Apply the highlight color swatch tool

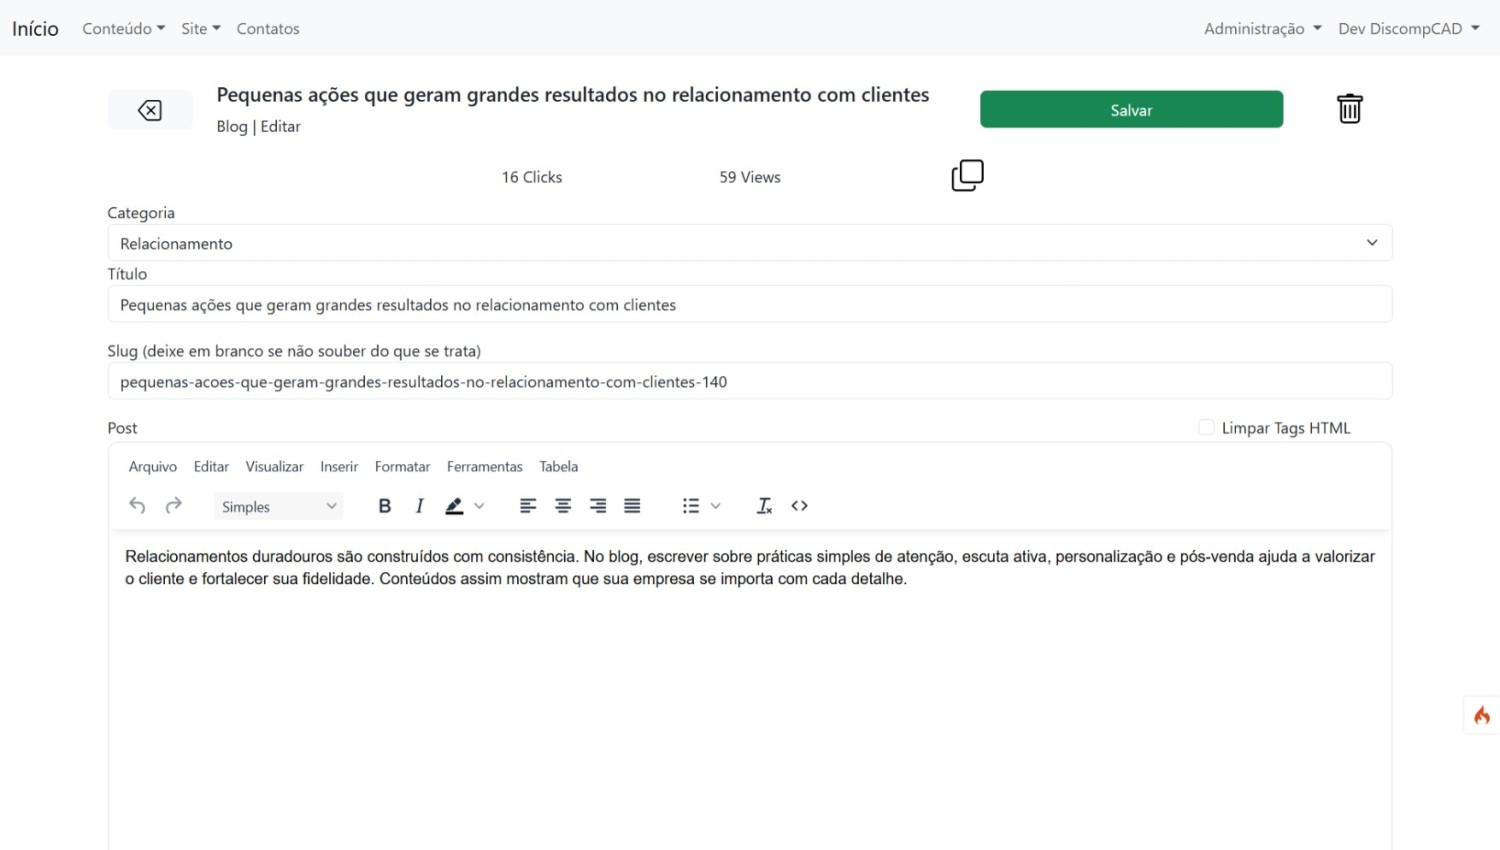point(454,506)
